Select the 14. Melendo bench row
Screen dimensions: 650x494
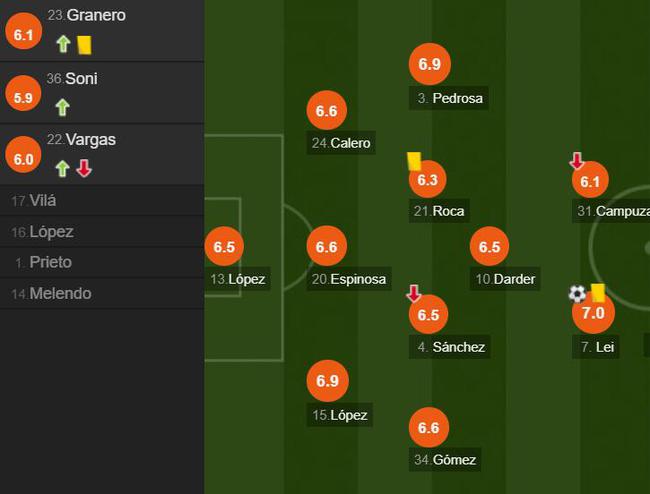(102, 293)
